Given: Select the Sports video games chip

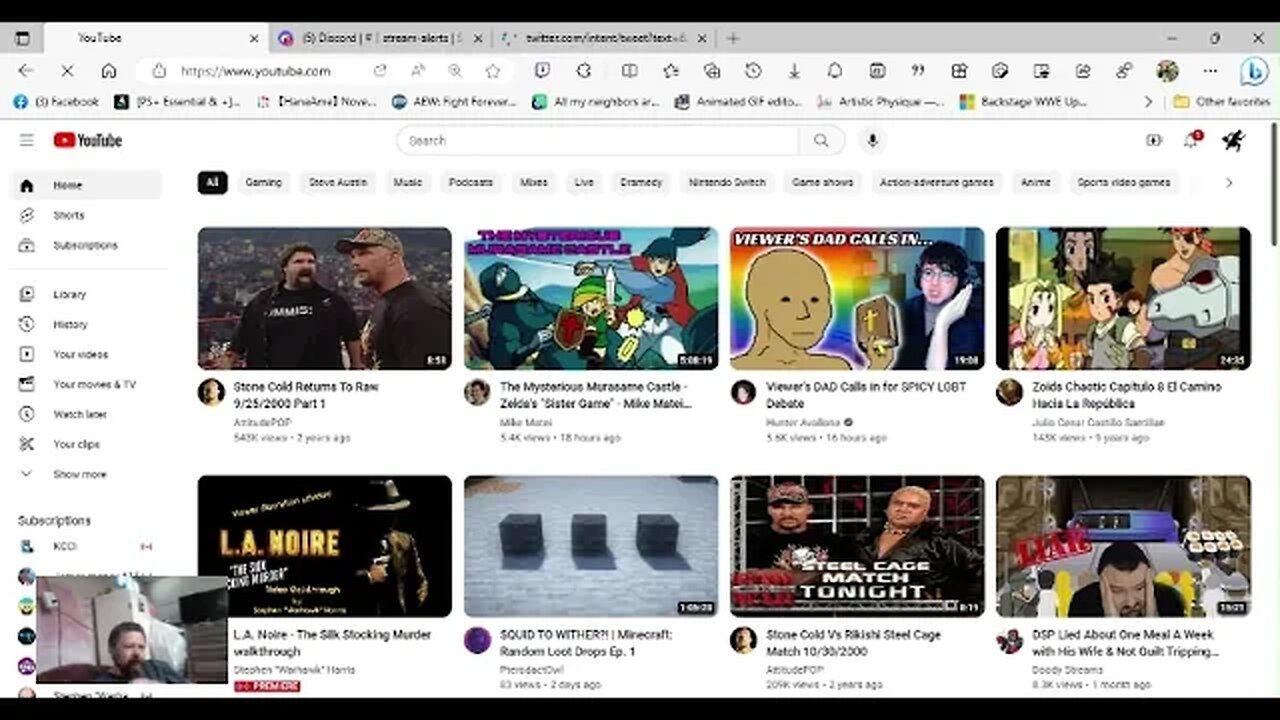Looking at the screenshot, I should (x=1124, y=182).
